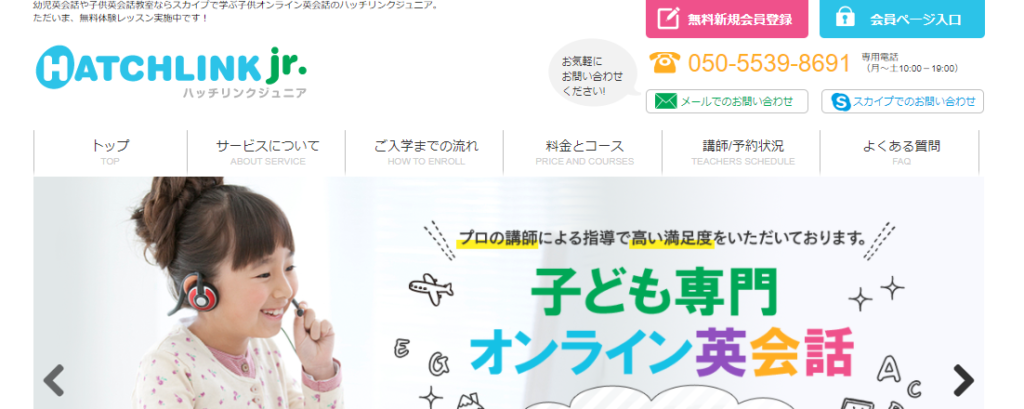The height and width of the screenshot is (409, 1024).
Task: Click the Hatchlink jr. logo
Action: [x=171, y=72]
